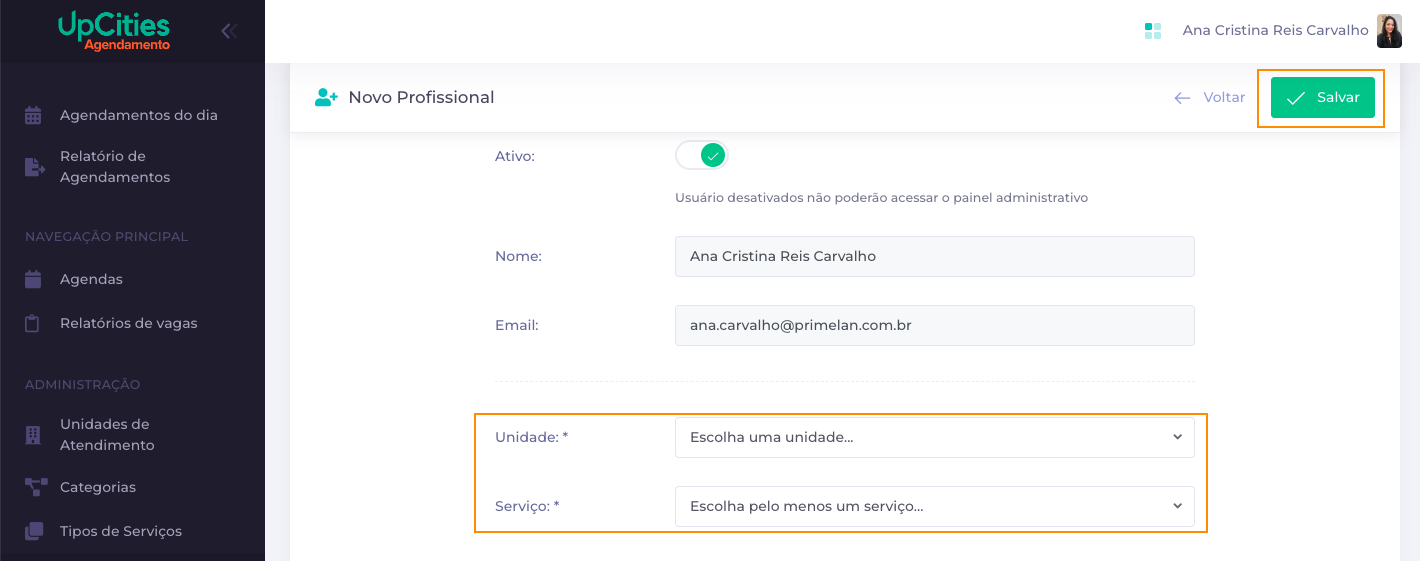Click the UpCities Agendamento logo

114,31
